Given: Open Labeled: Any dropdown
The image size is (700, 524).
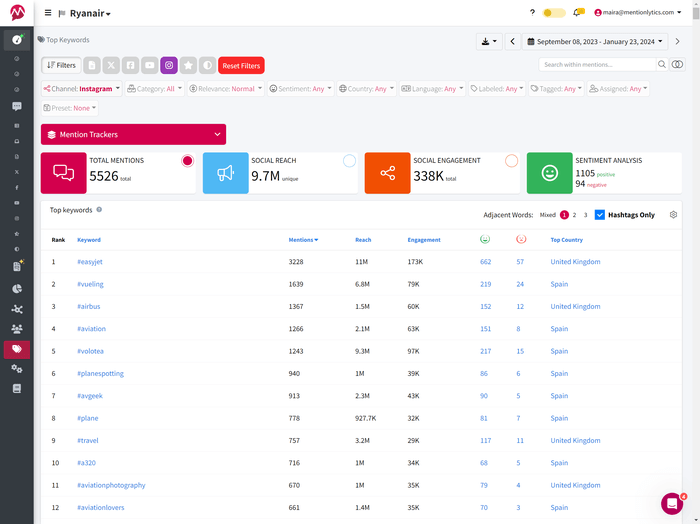Looking at the screenshot, I should 497,88.
